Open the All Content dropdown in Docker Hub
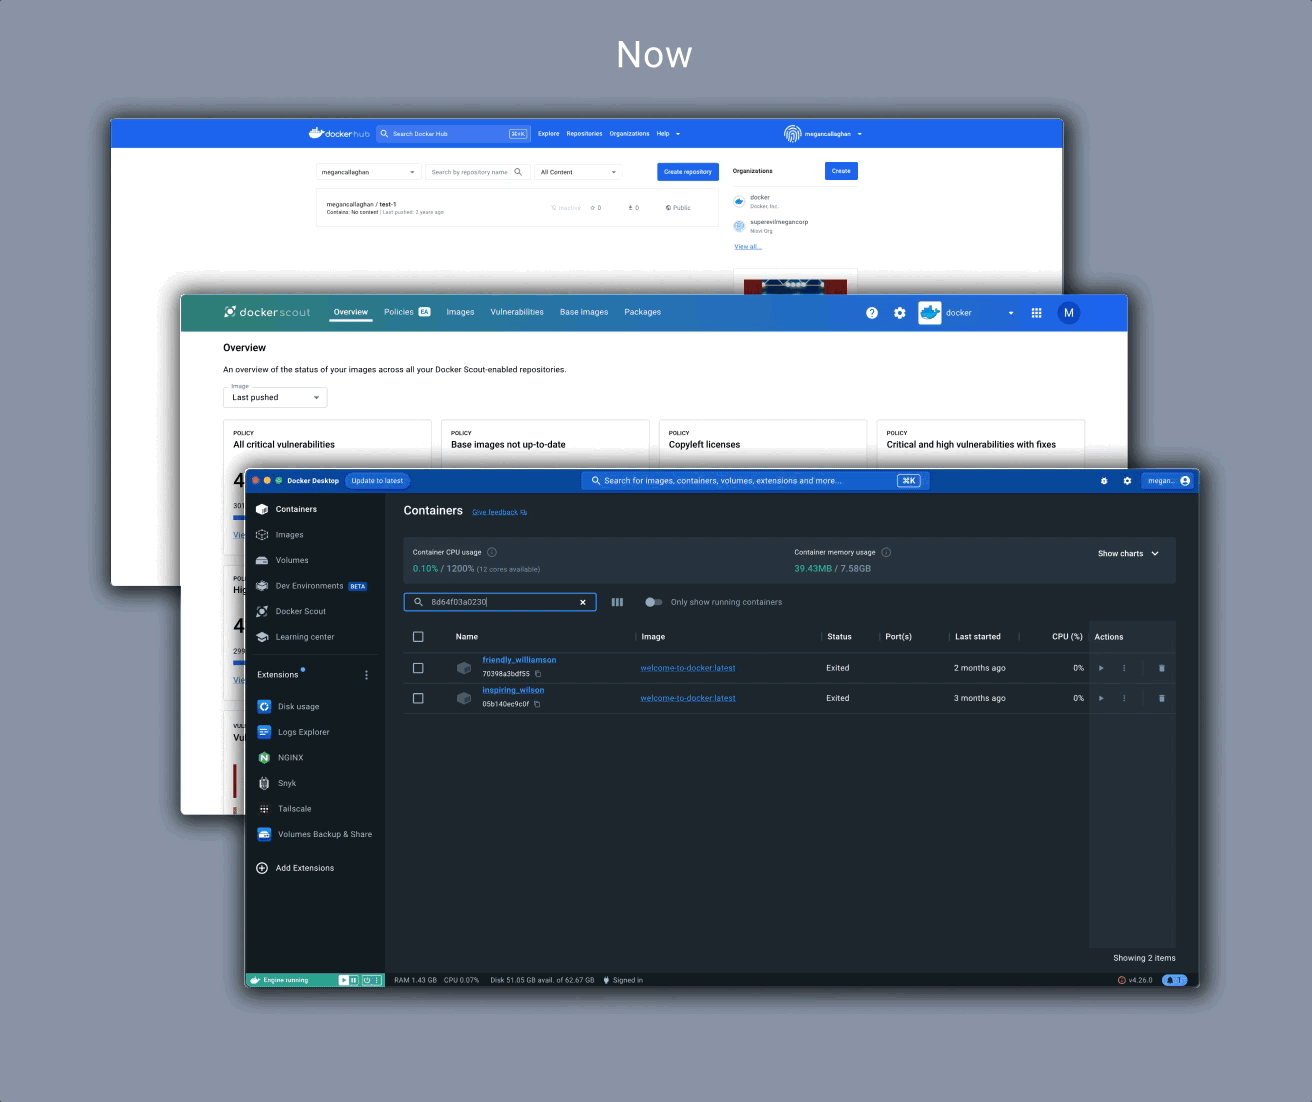This screenshot has height=1102, width=1312. point(578,171)
